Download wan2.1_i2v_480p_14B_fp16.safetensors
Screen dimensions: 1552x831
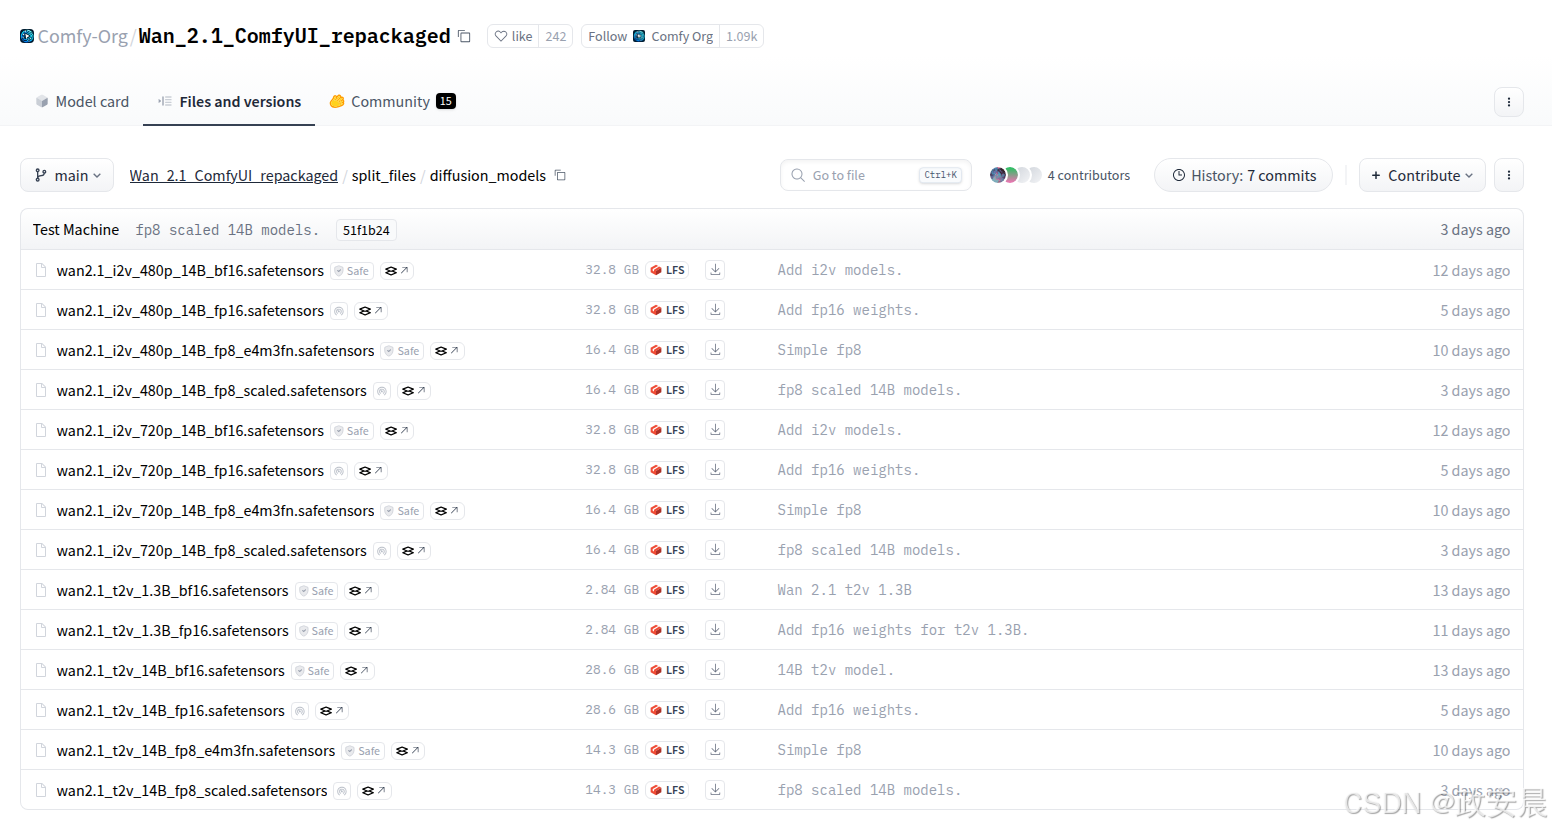pyautogui.click(x=715, y=310)
